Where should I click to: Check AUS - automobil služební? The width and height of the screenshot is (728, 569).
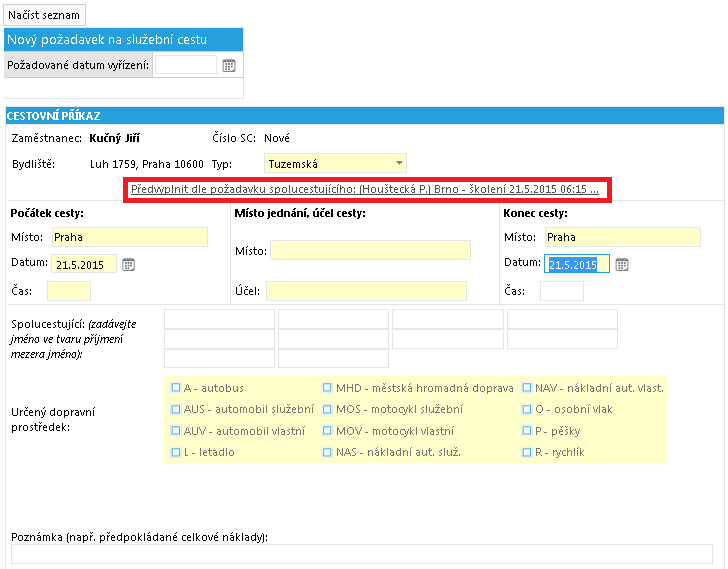pyautogui.click(x=176, y=409)
